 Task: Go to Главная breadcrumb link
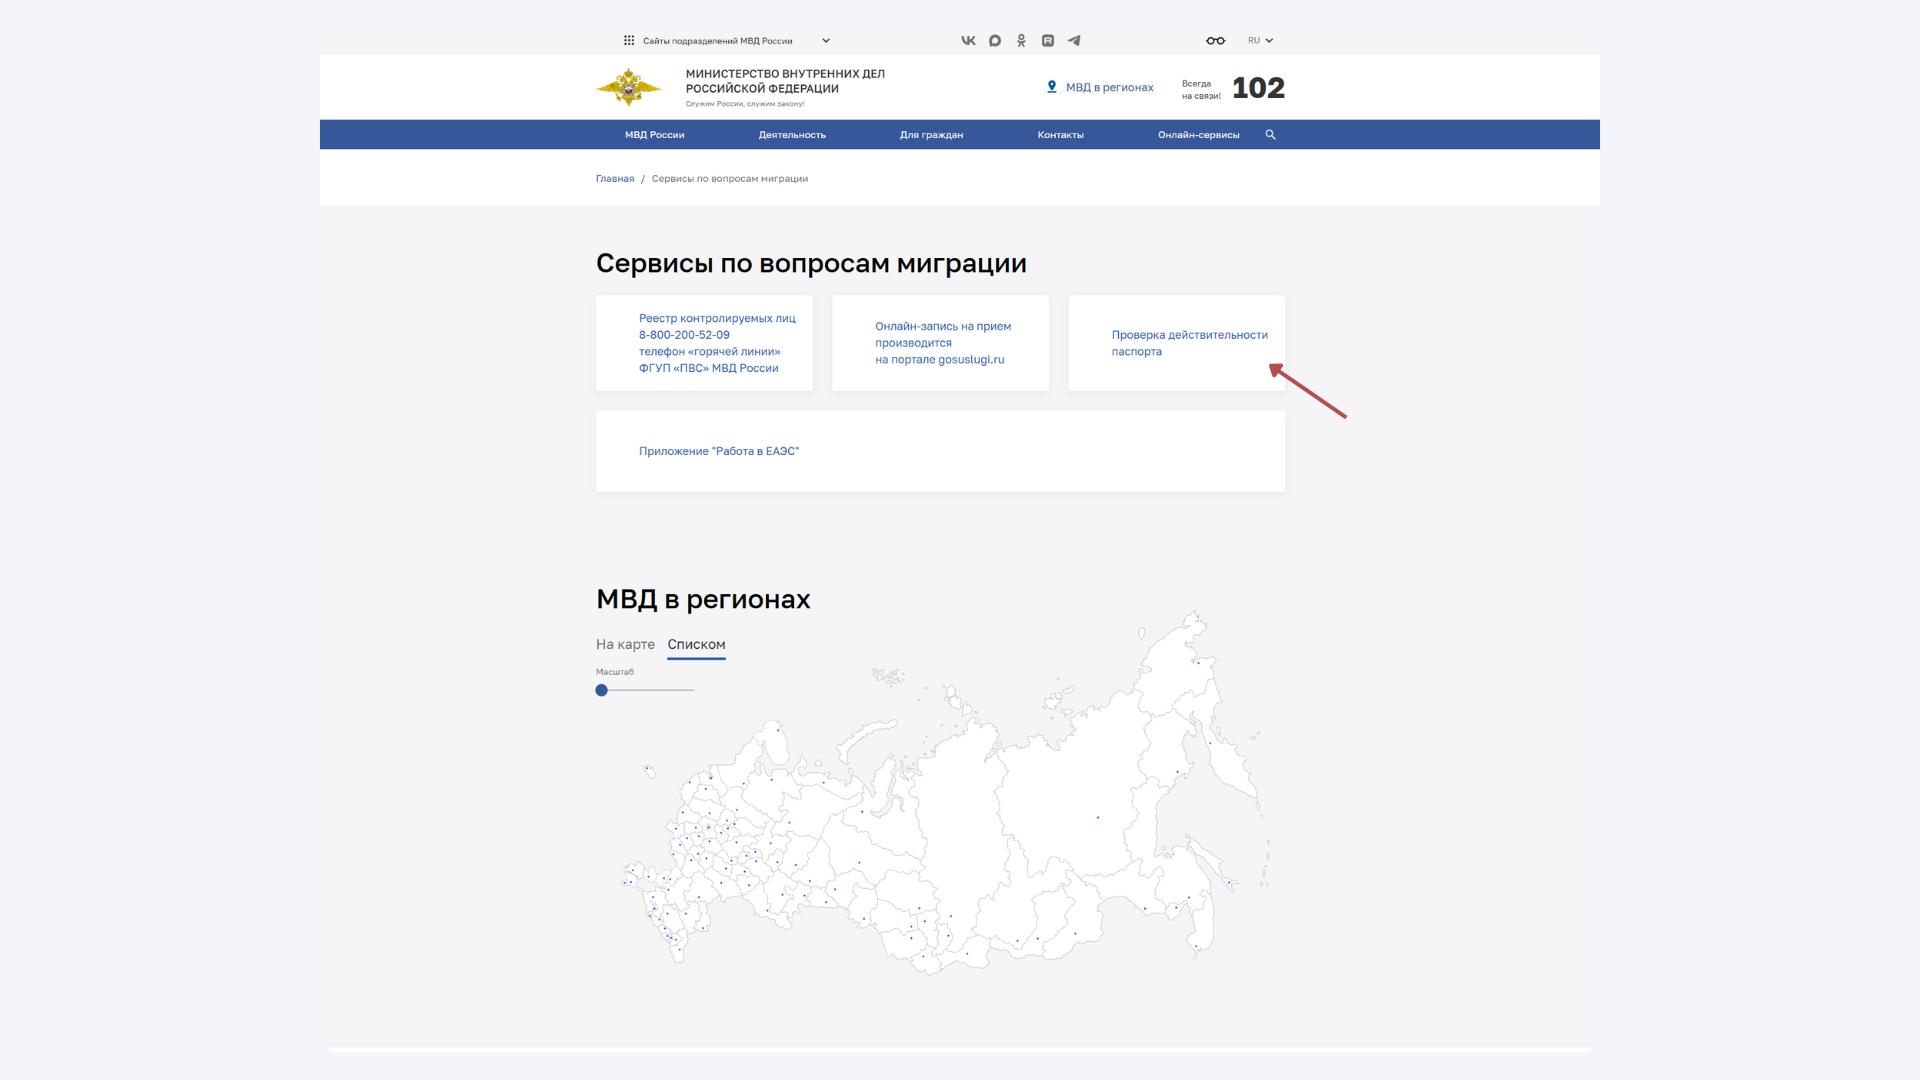point(615,179)
